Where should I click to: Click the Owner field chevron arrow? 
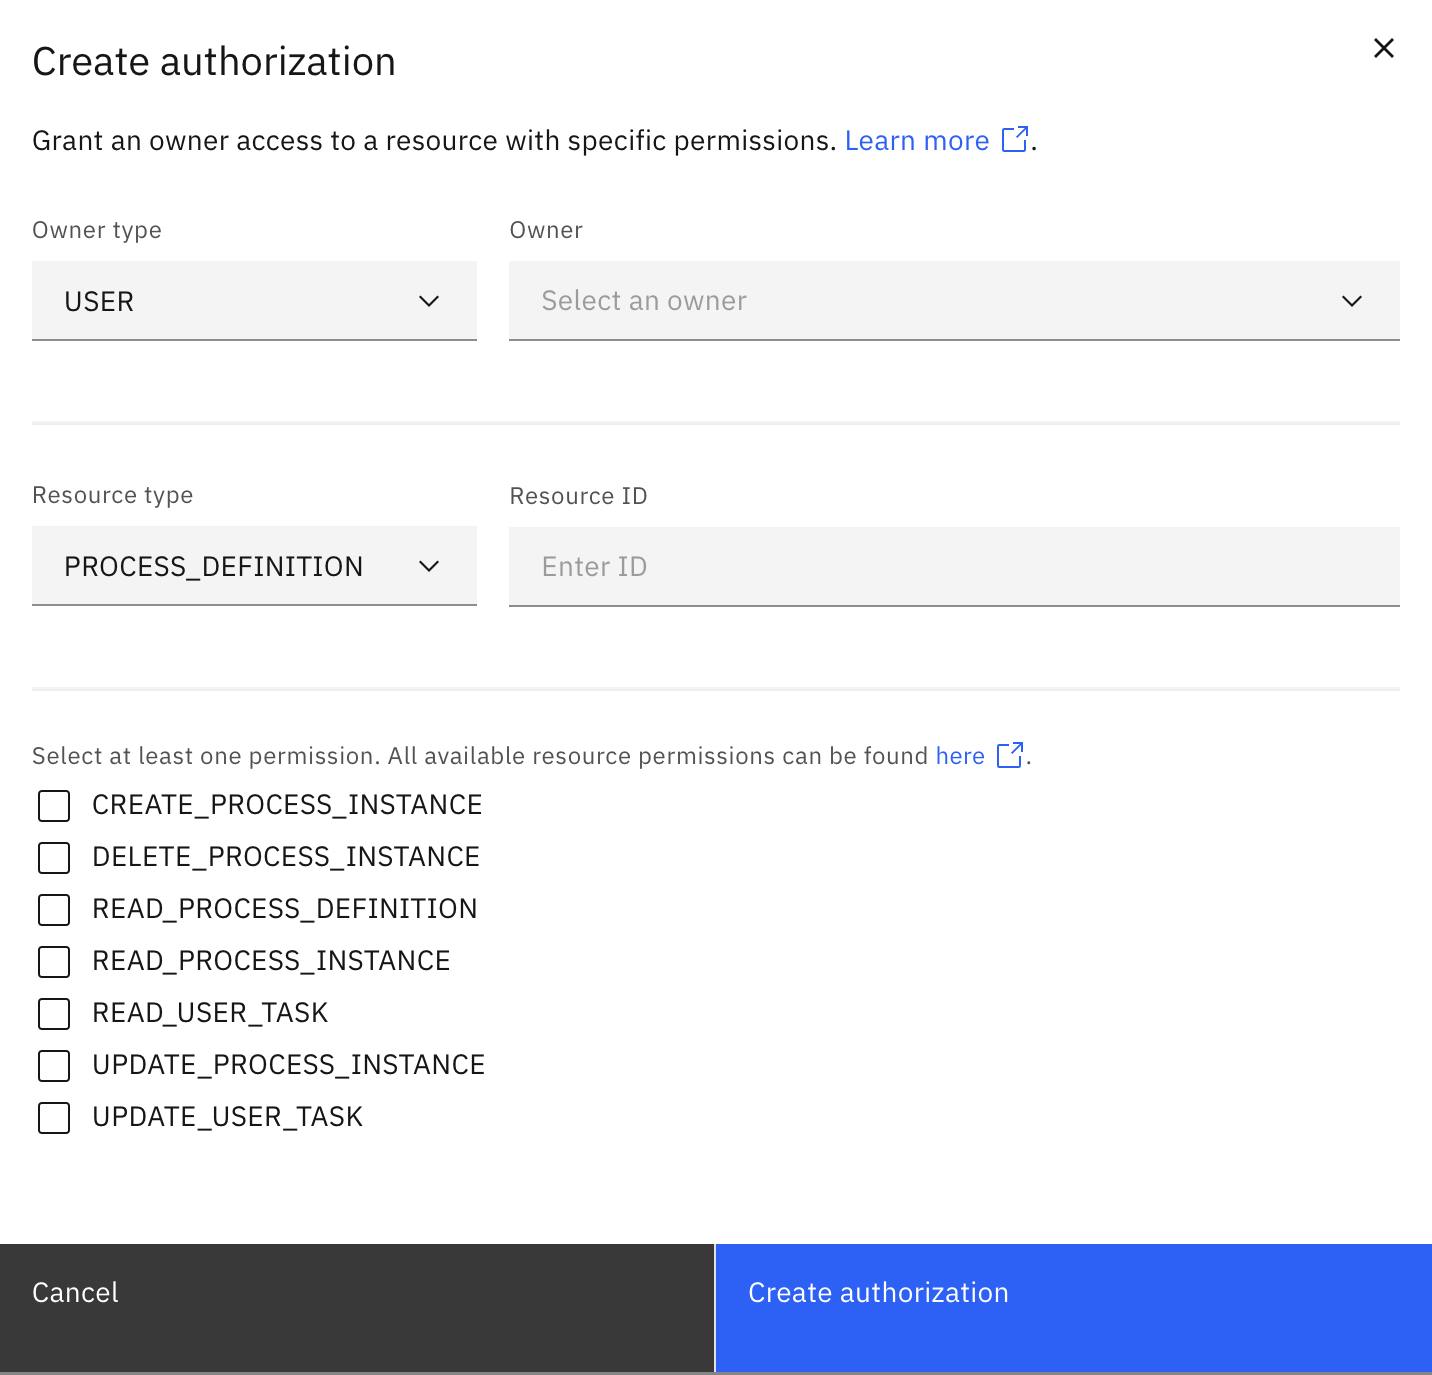1351,301
